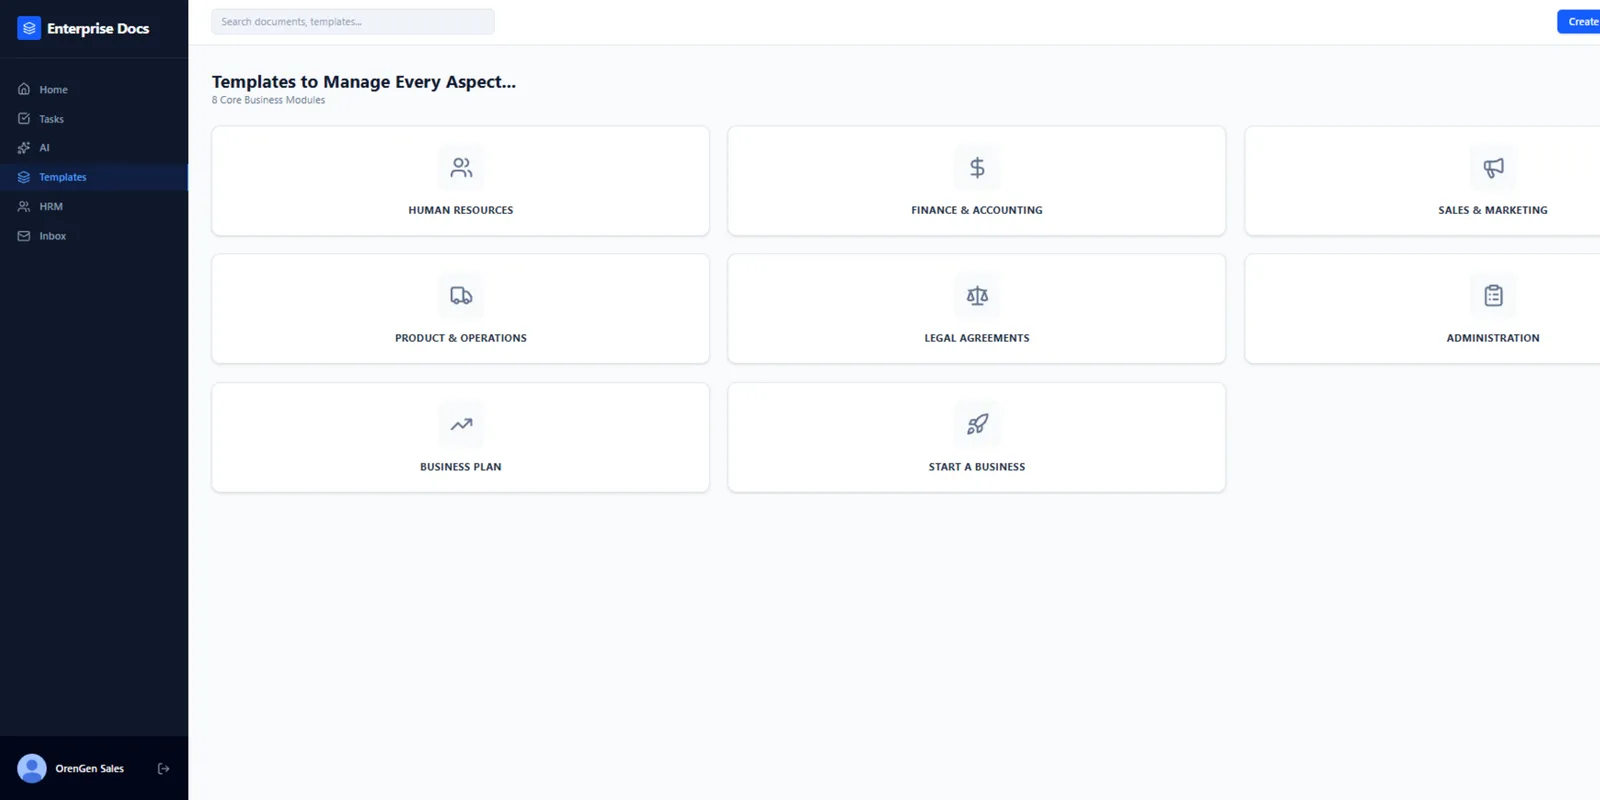Click the Inbox envelope icon in sidebar
Viewport: 1600px width, 800px height.
coord(24,236)
